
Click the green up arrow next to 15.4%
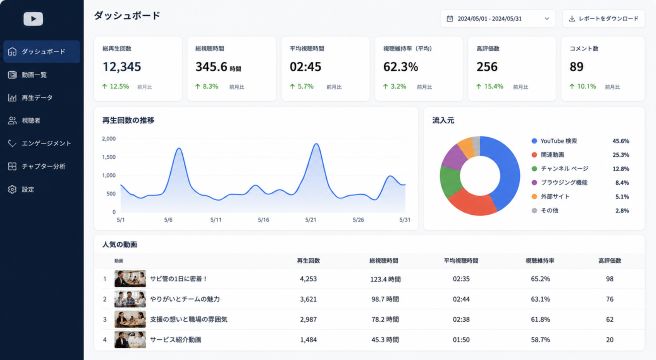tap(479, 86)
